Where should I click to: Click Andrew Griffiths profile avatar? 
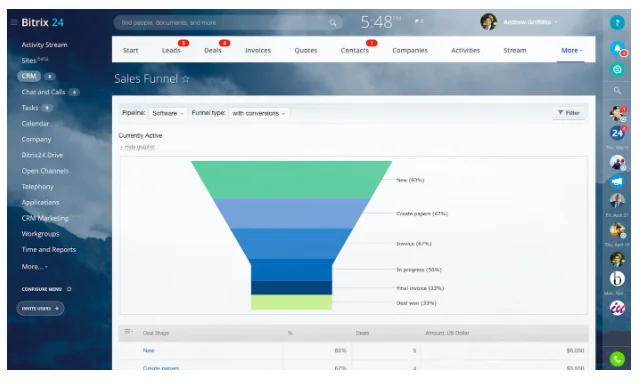pyautogui.click(x=488, y=22)
